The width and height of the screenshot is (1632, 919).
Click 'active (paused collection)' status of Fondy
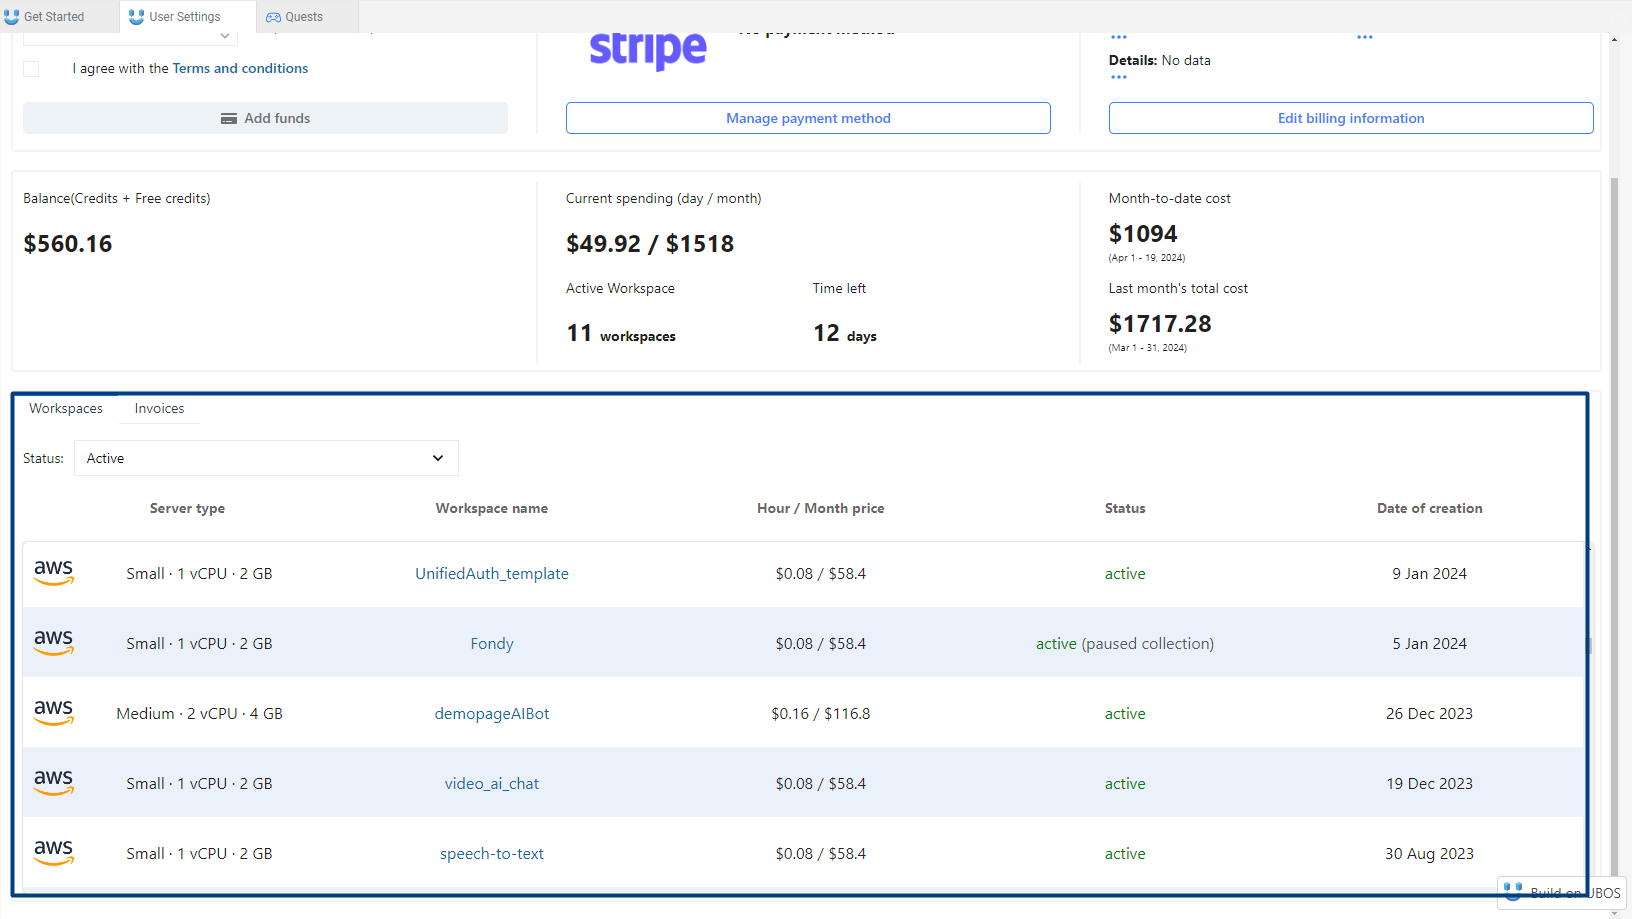pyautogui.click(x=1125, y=643)
